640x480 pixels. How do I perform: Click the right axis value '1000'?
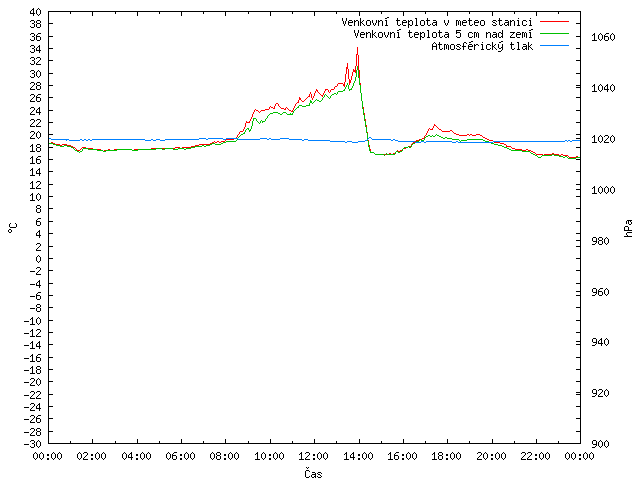pos(603,190)
